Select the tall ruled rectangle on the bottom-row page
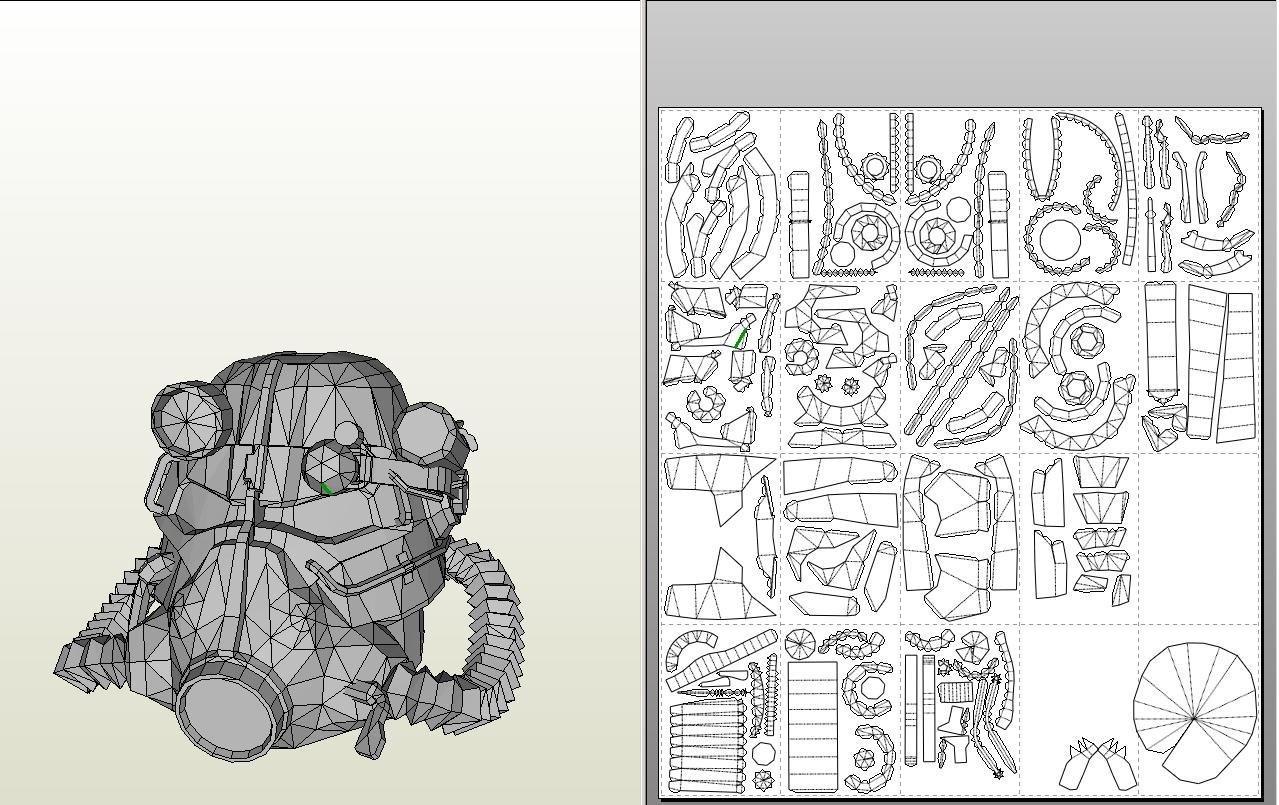The image size is (1279, 805). coord(811,725)
